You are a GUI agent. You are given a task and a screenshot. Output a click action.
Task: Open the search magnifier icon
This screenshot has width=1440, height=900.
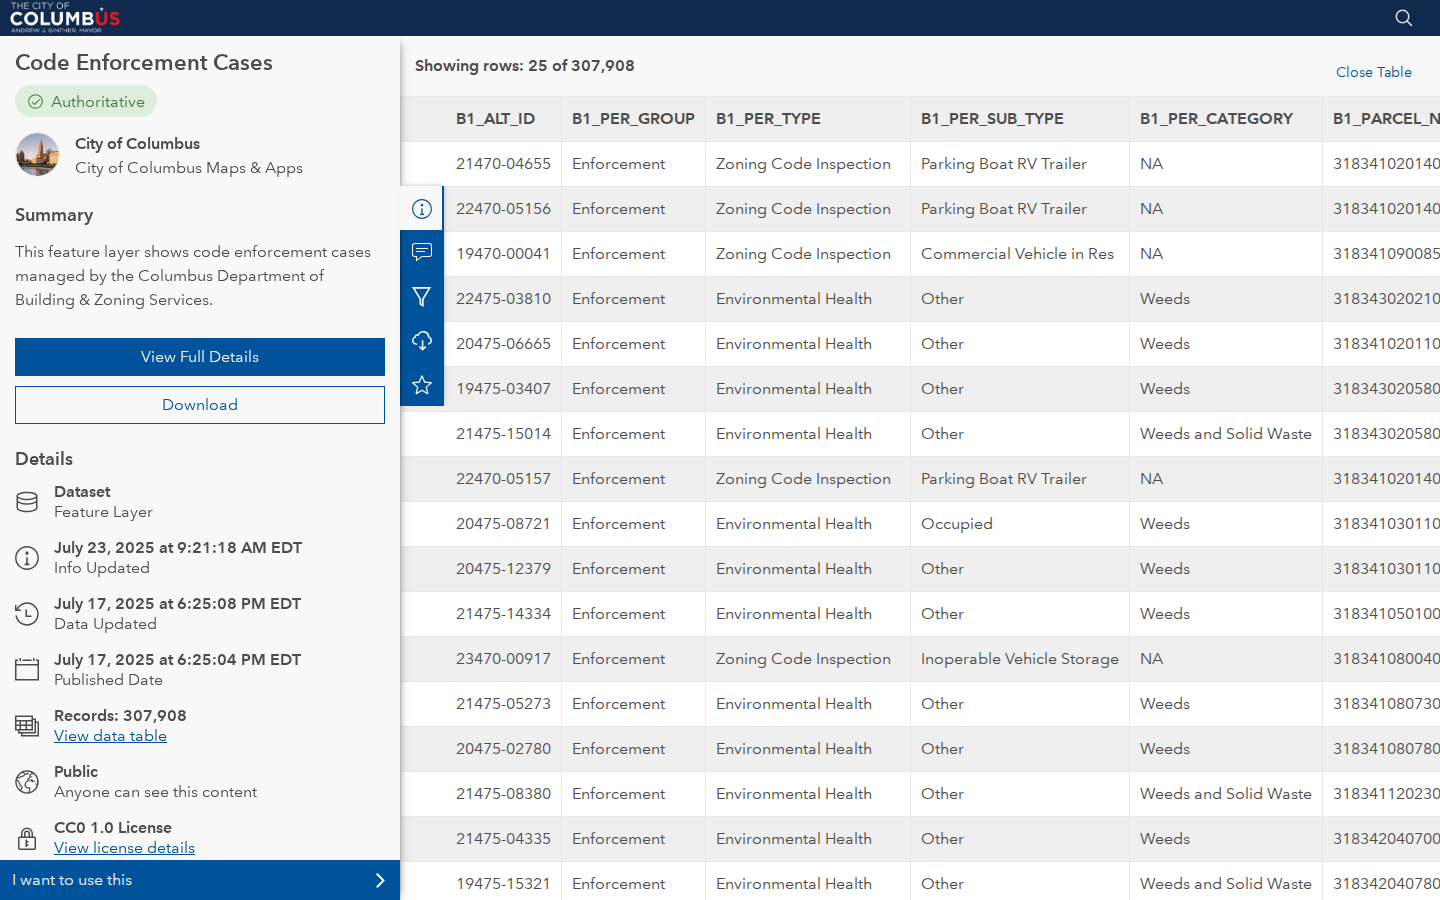click(1403, 18)
